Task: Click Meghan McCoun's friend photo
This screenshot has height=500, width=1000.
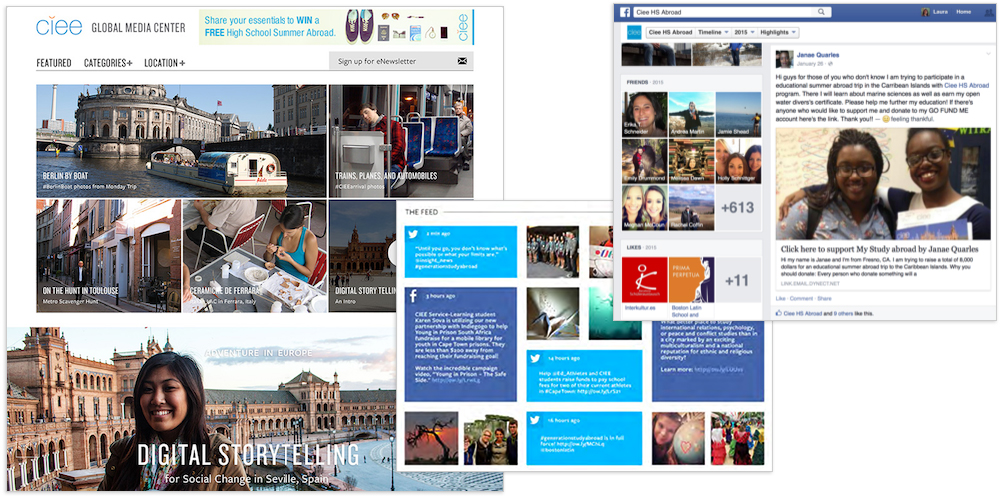Action: [645, 208]
